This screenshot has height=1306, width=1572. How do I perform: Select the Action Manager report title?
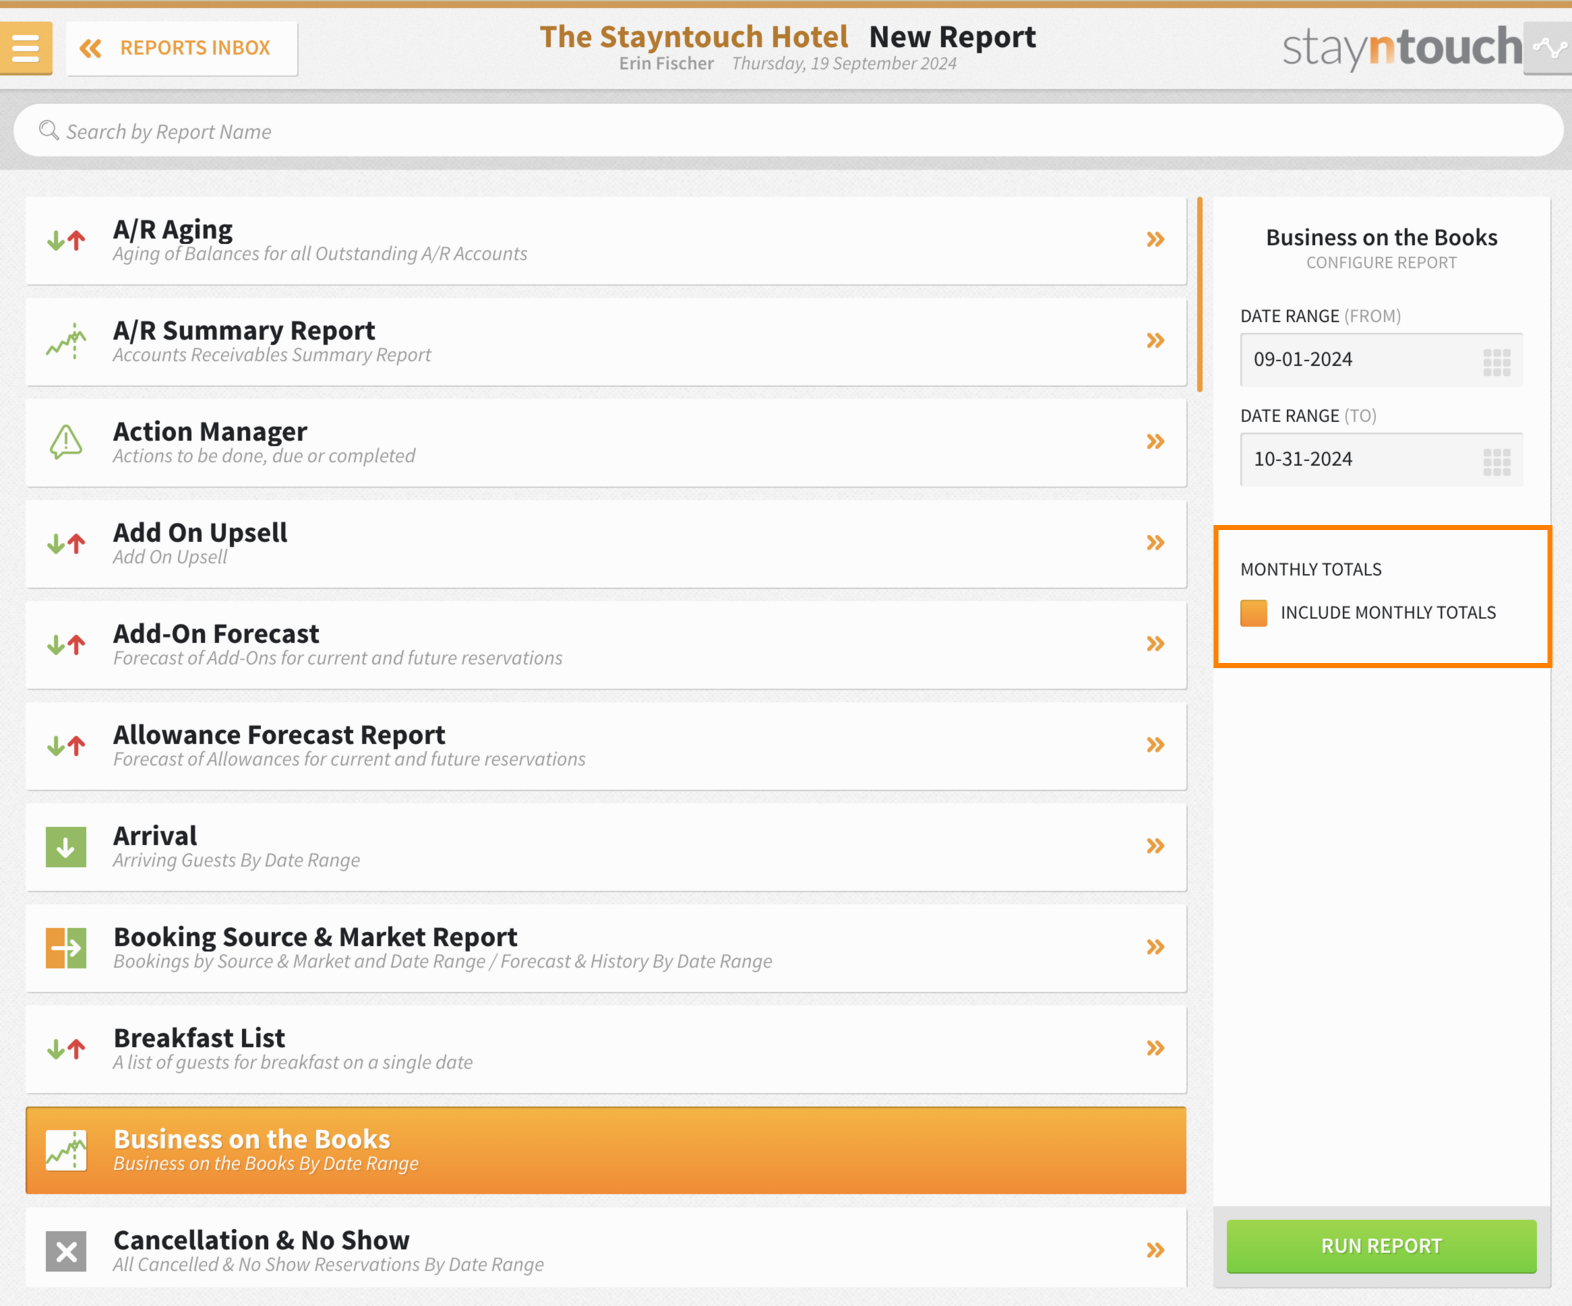[x=210, y=431]
